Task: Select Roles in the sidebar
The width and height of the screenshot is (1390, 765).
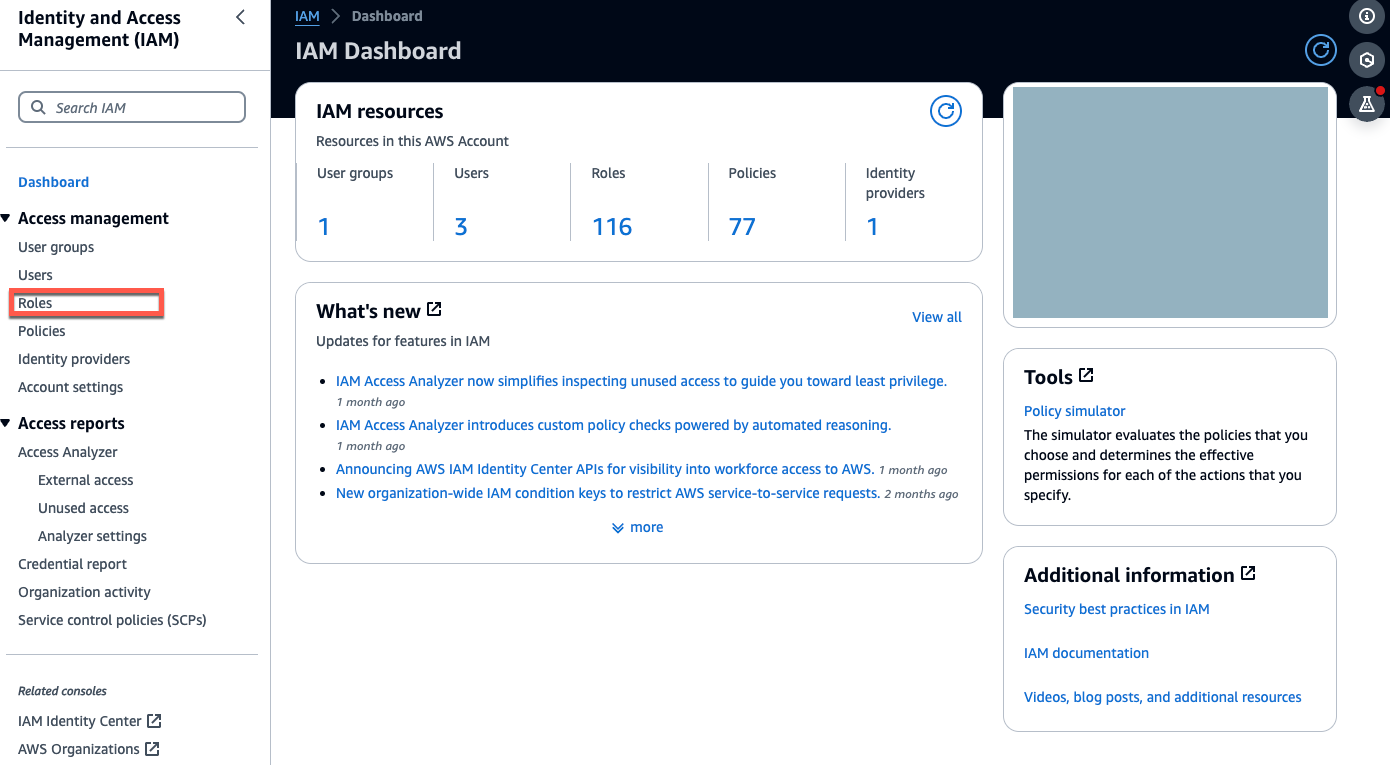Action: point(35,302)
